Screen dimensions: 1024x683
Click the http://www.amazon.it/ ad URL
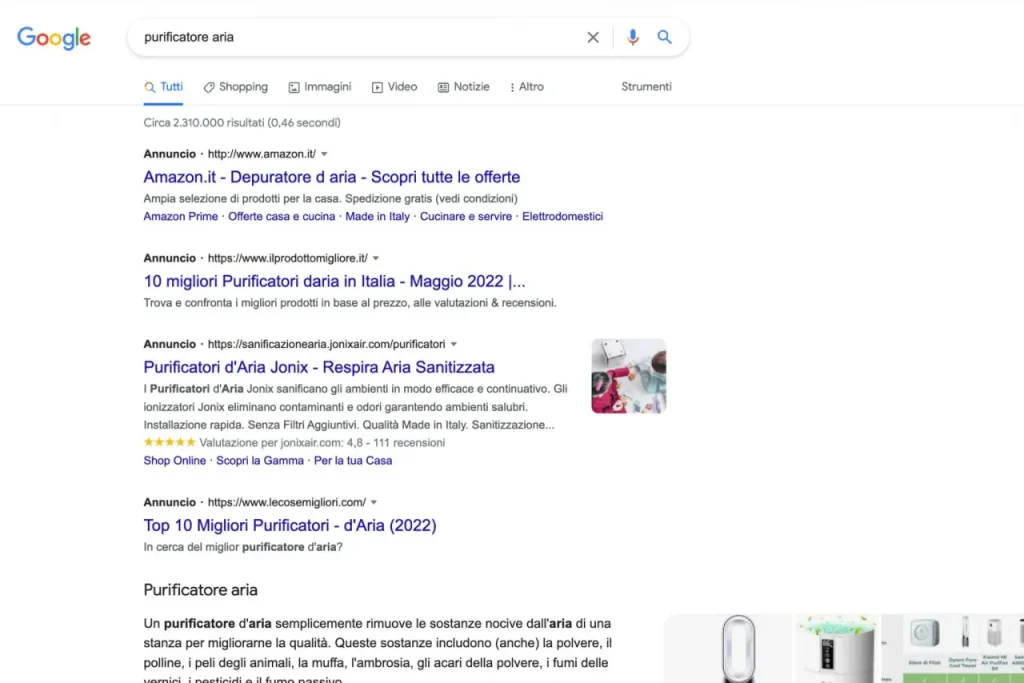[262, 154]
